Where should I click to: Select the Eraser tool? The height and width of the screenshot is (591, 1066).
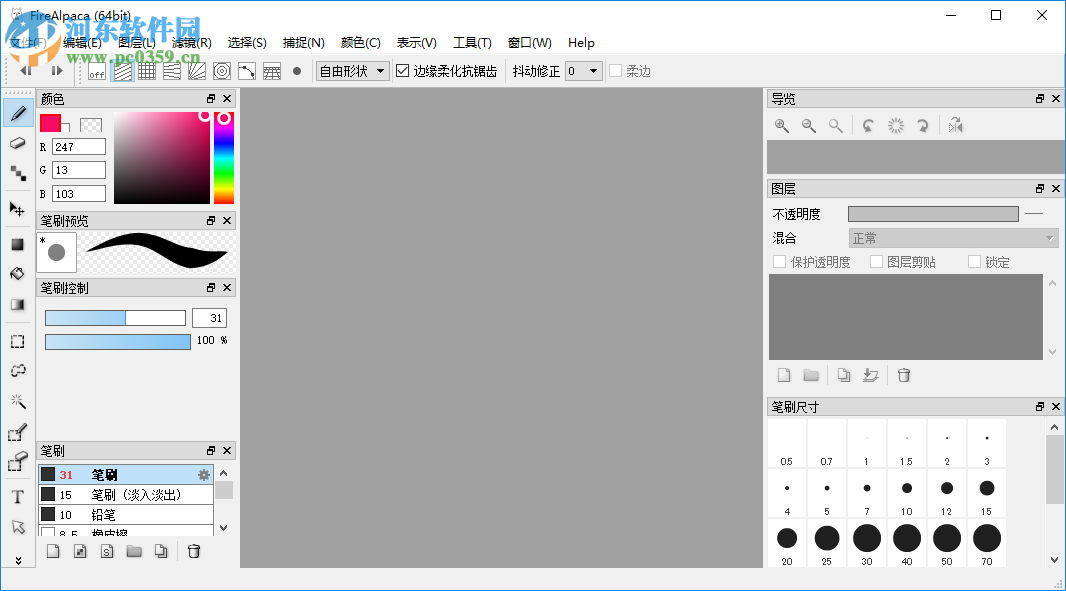[17, 144]
